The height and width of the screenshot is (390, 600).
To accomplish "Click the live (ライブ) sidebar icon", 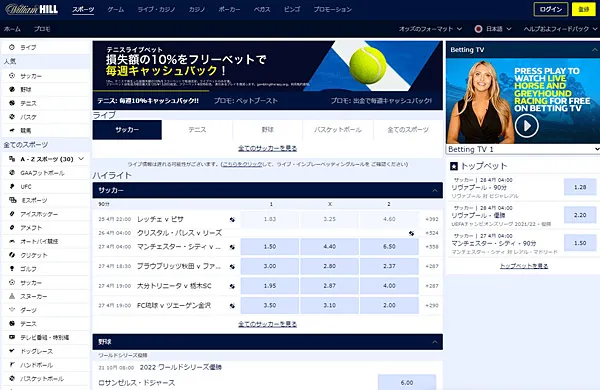I will click(12, 47).
